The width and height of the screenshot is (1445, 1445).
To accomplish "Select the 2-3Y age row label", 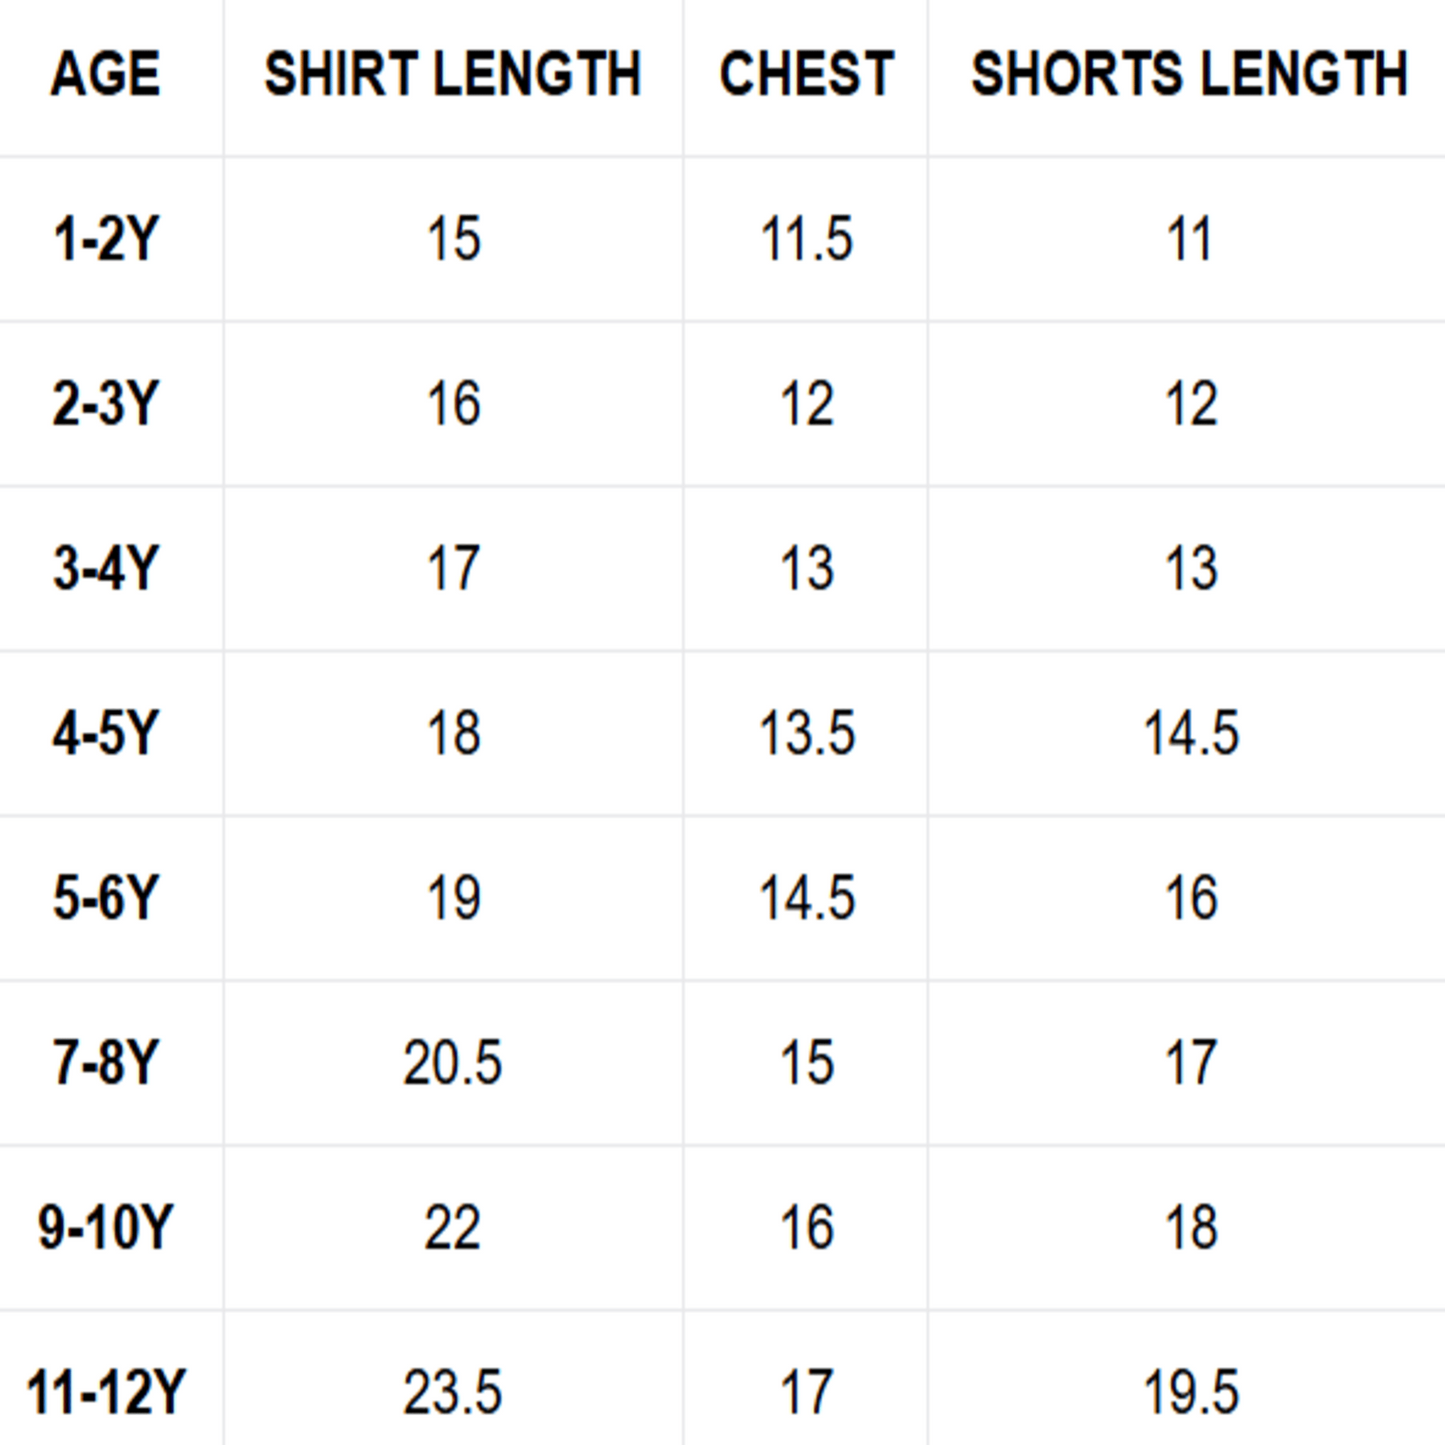I will (105, 404).
